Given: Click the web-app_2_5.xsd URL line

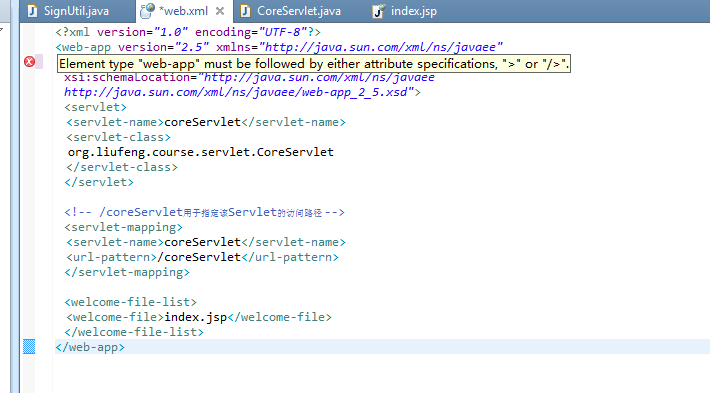Looking at the screenshot, I should coord(242,92).
